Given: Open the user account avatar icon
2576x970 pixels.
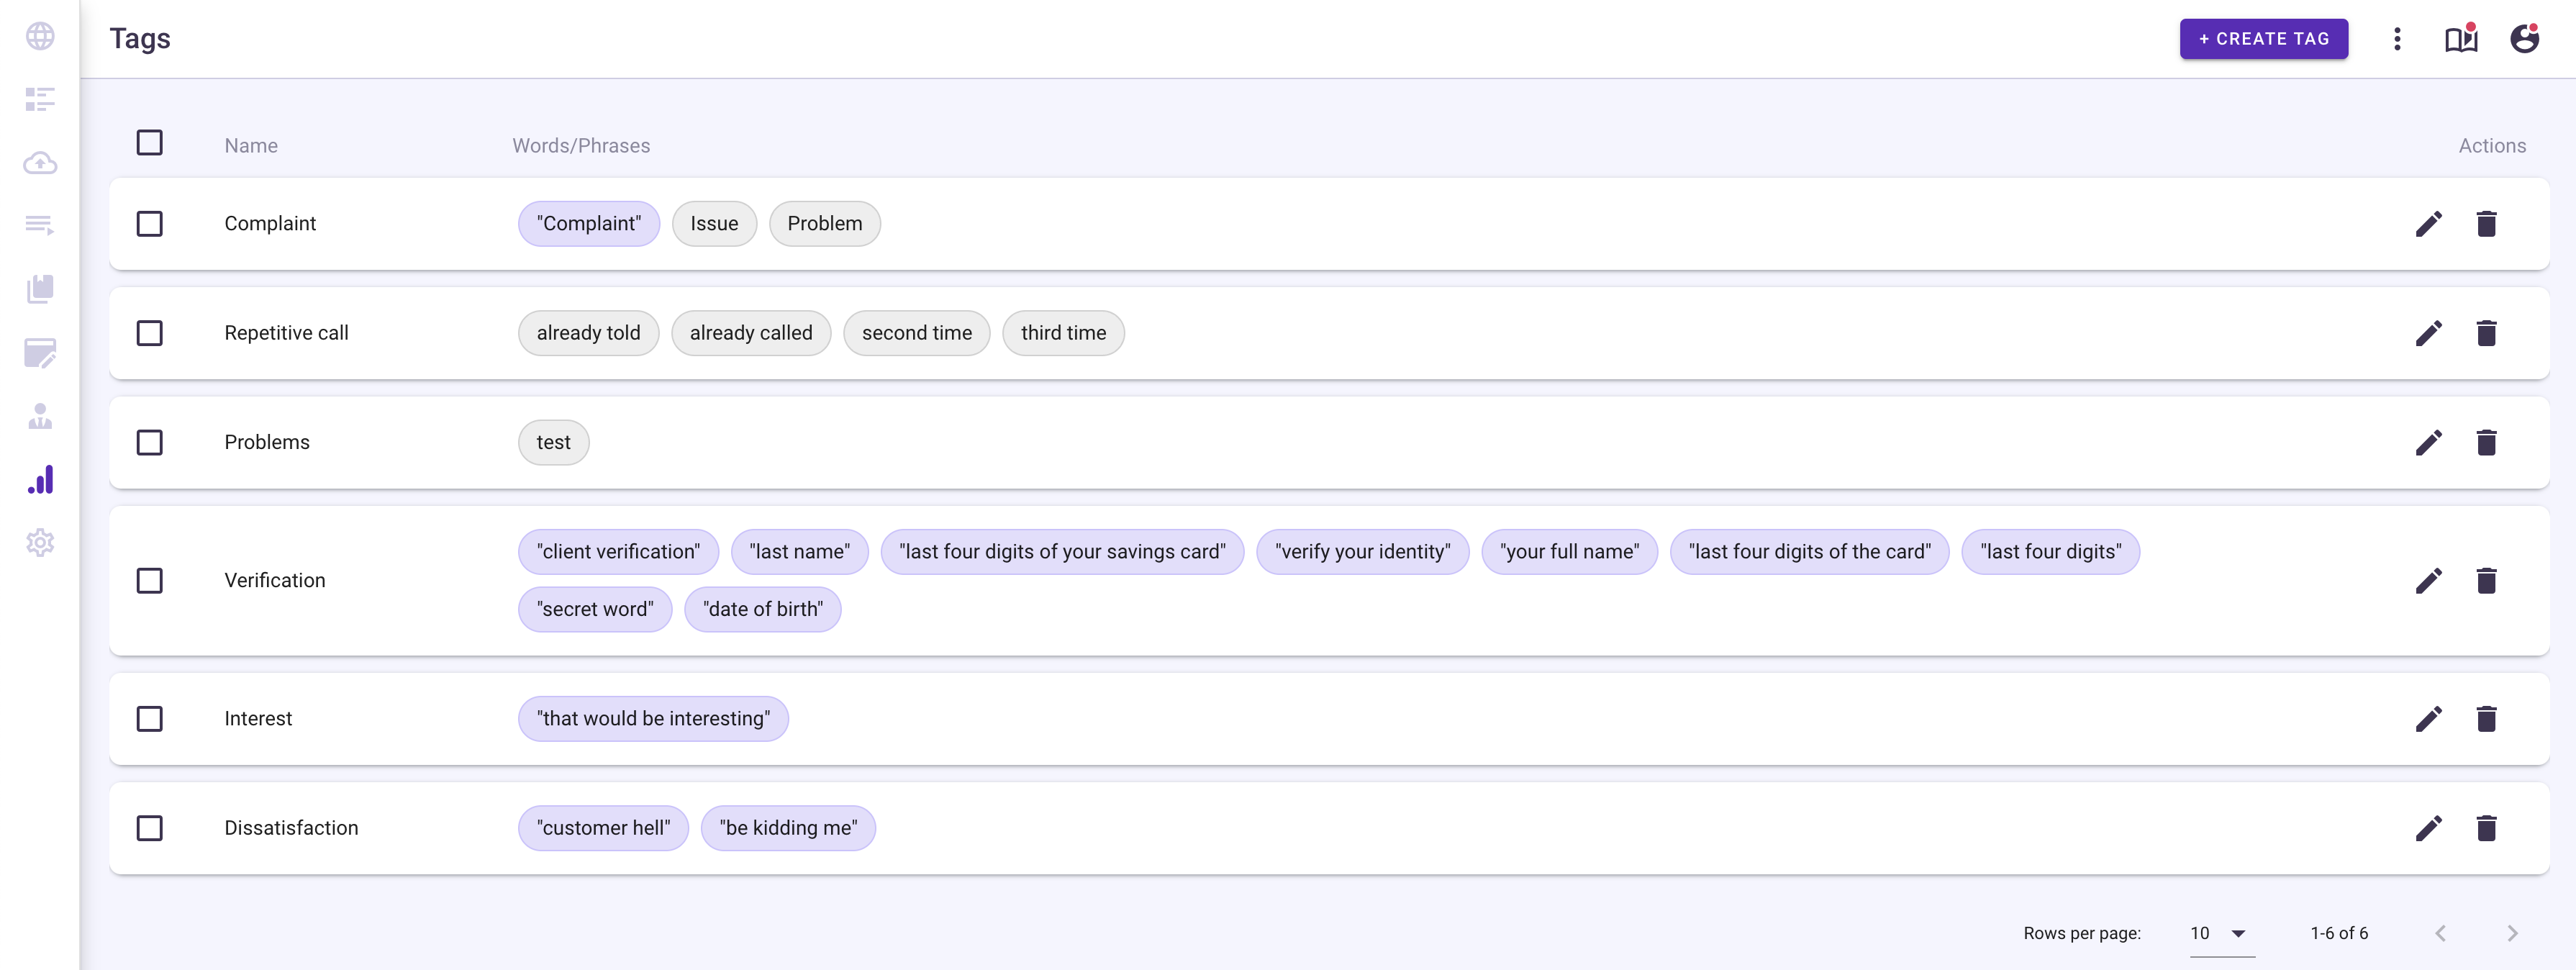Looking at the screenshot, I should pyautogui.click(x=2525, y=39).
